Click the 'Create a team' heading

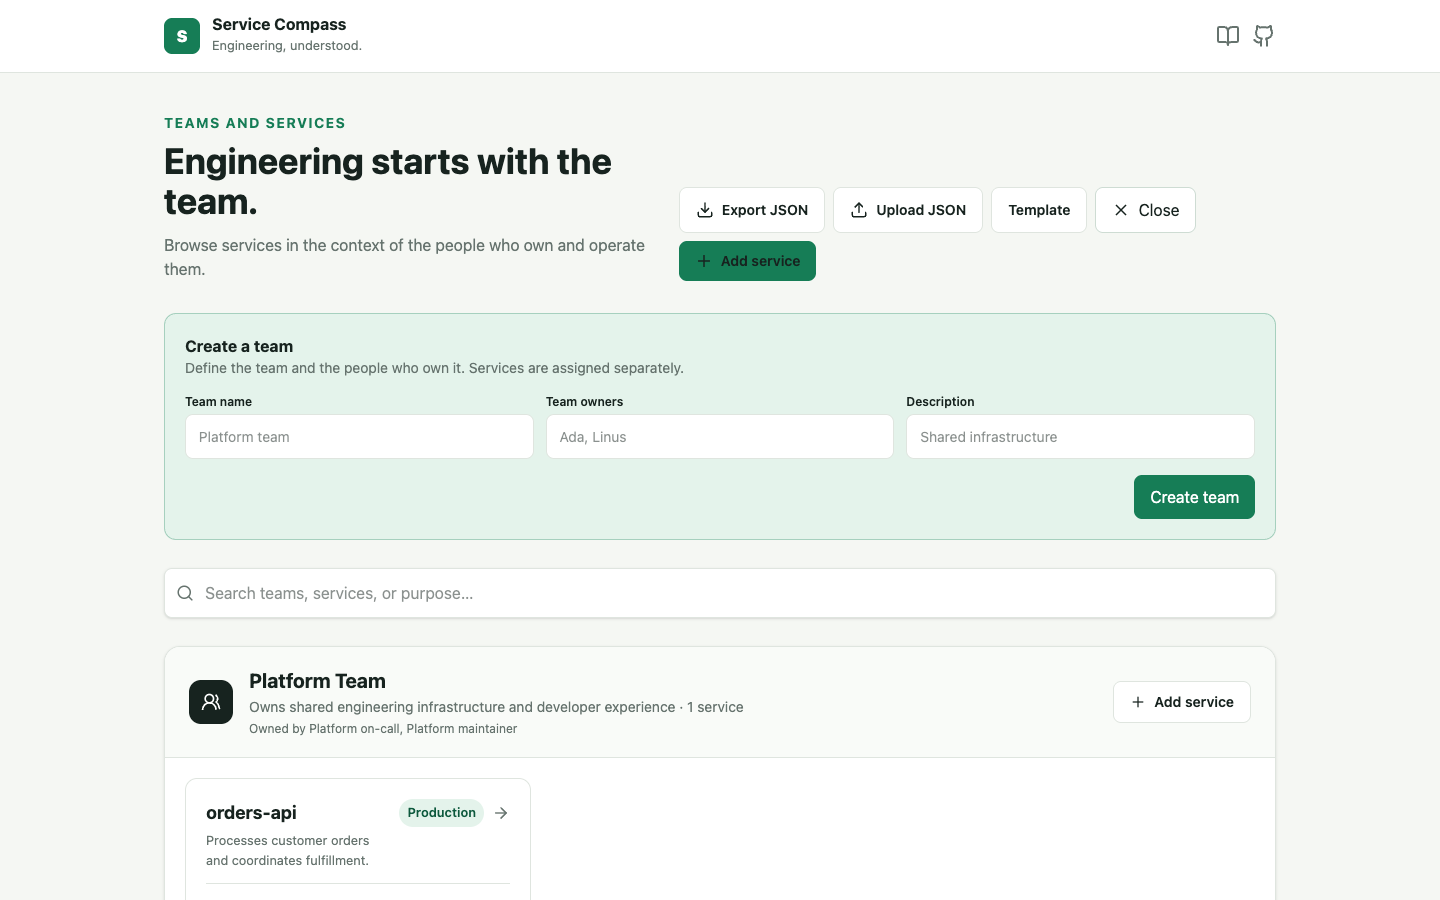pyautogui.click(x=239, y=346)
